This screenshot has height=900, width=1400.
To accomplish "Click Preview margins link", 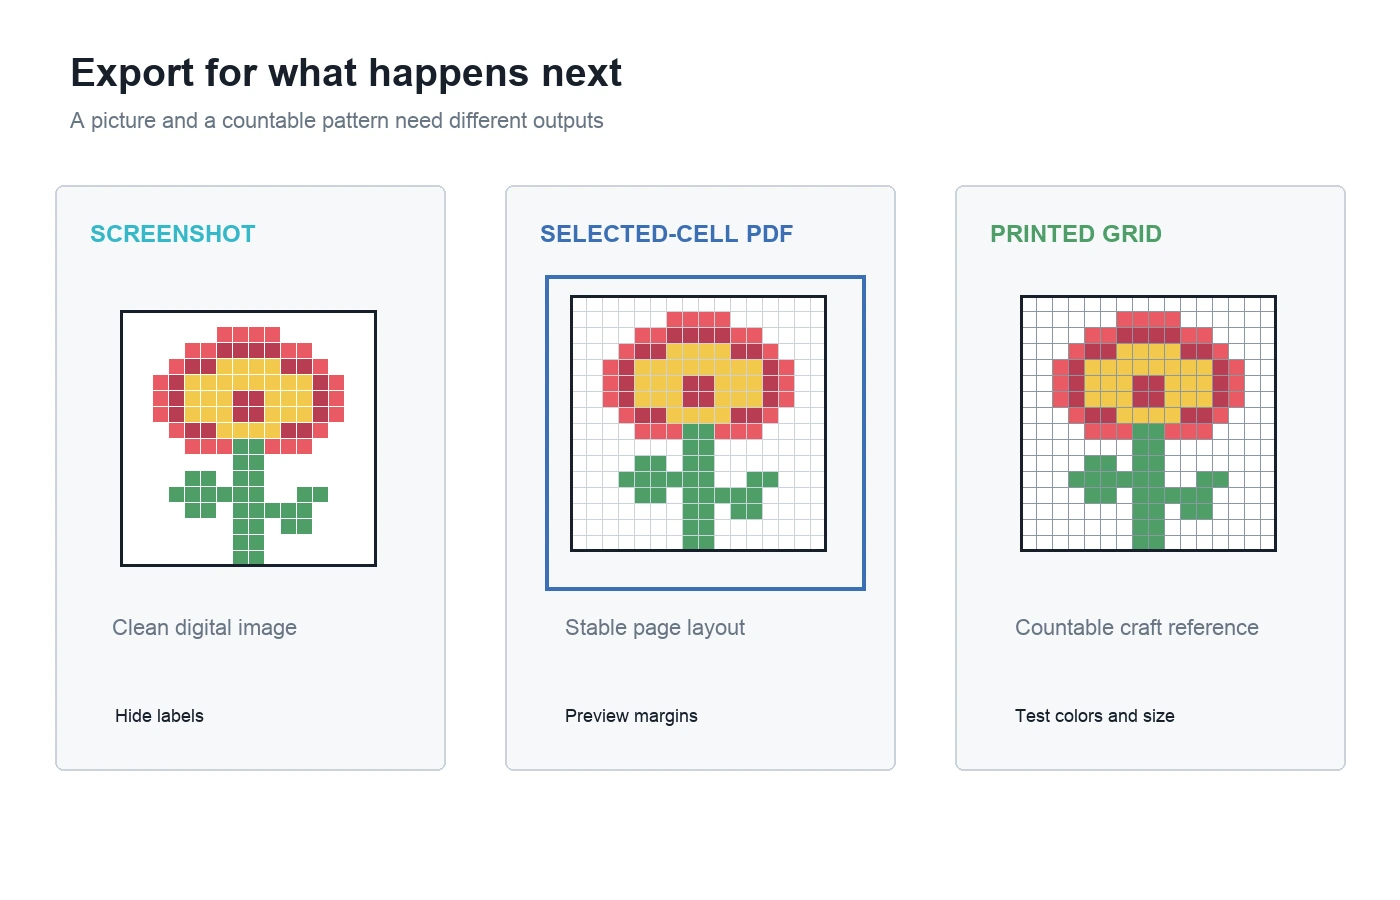I will click(631, 716).
